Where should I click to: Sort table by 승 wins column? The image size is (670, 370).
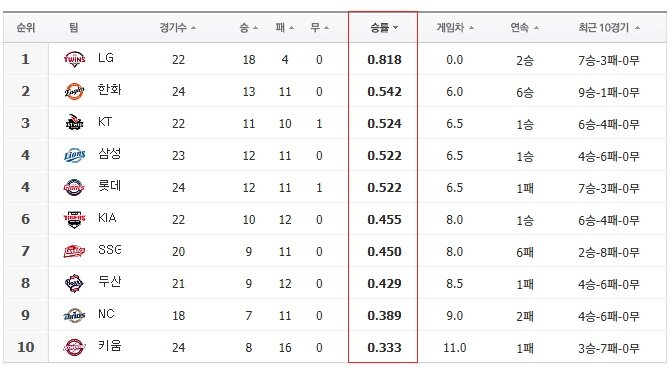248,28
